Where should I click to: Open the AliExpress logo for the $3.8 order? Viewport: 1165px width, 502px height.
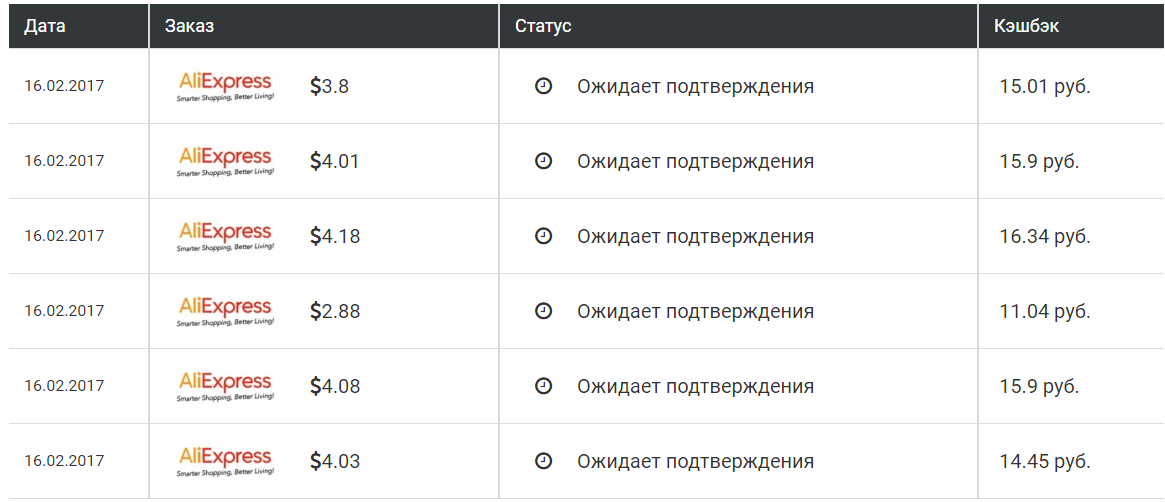pos(225,86)
